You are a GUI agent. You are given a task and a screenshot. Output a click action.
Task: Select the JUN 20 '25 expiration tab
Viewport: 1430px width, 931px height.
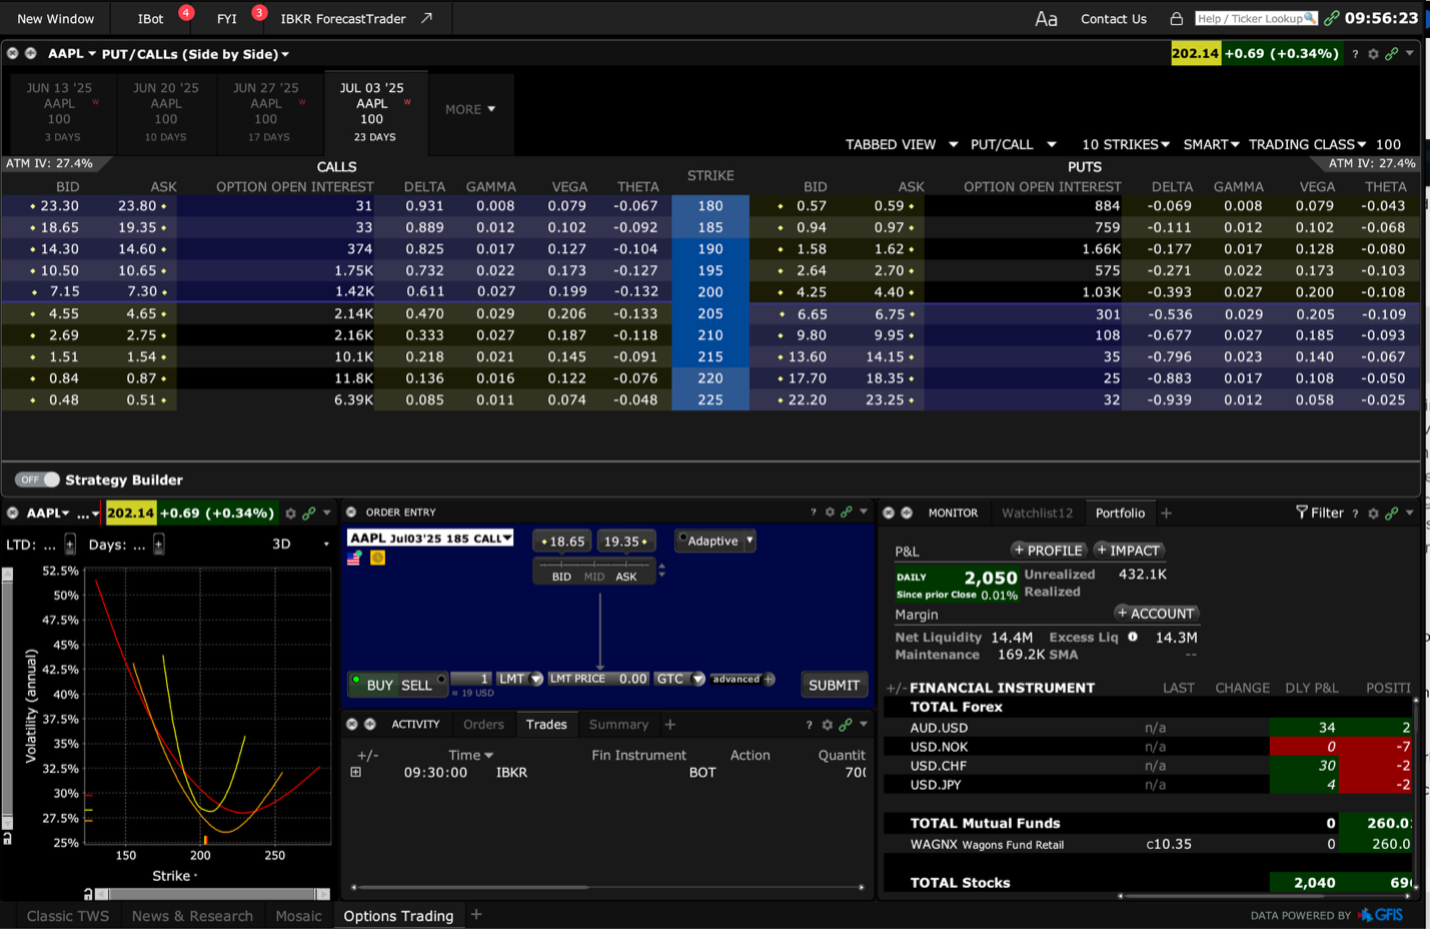pos(166,111)
